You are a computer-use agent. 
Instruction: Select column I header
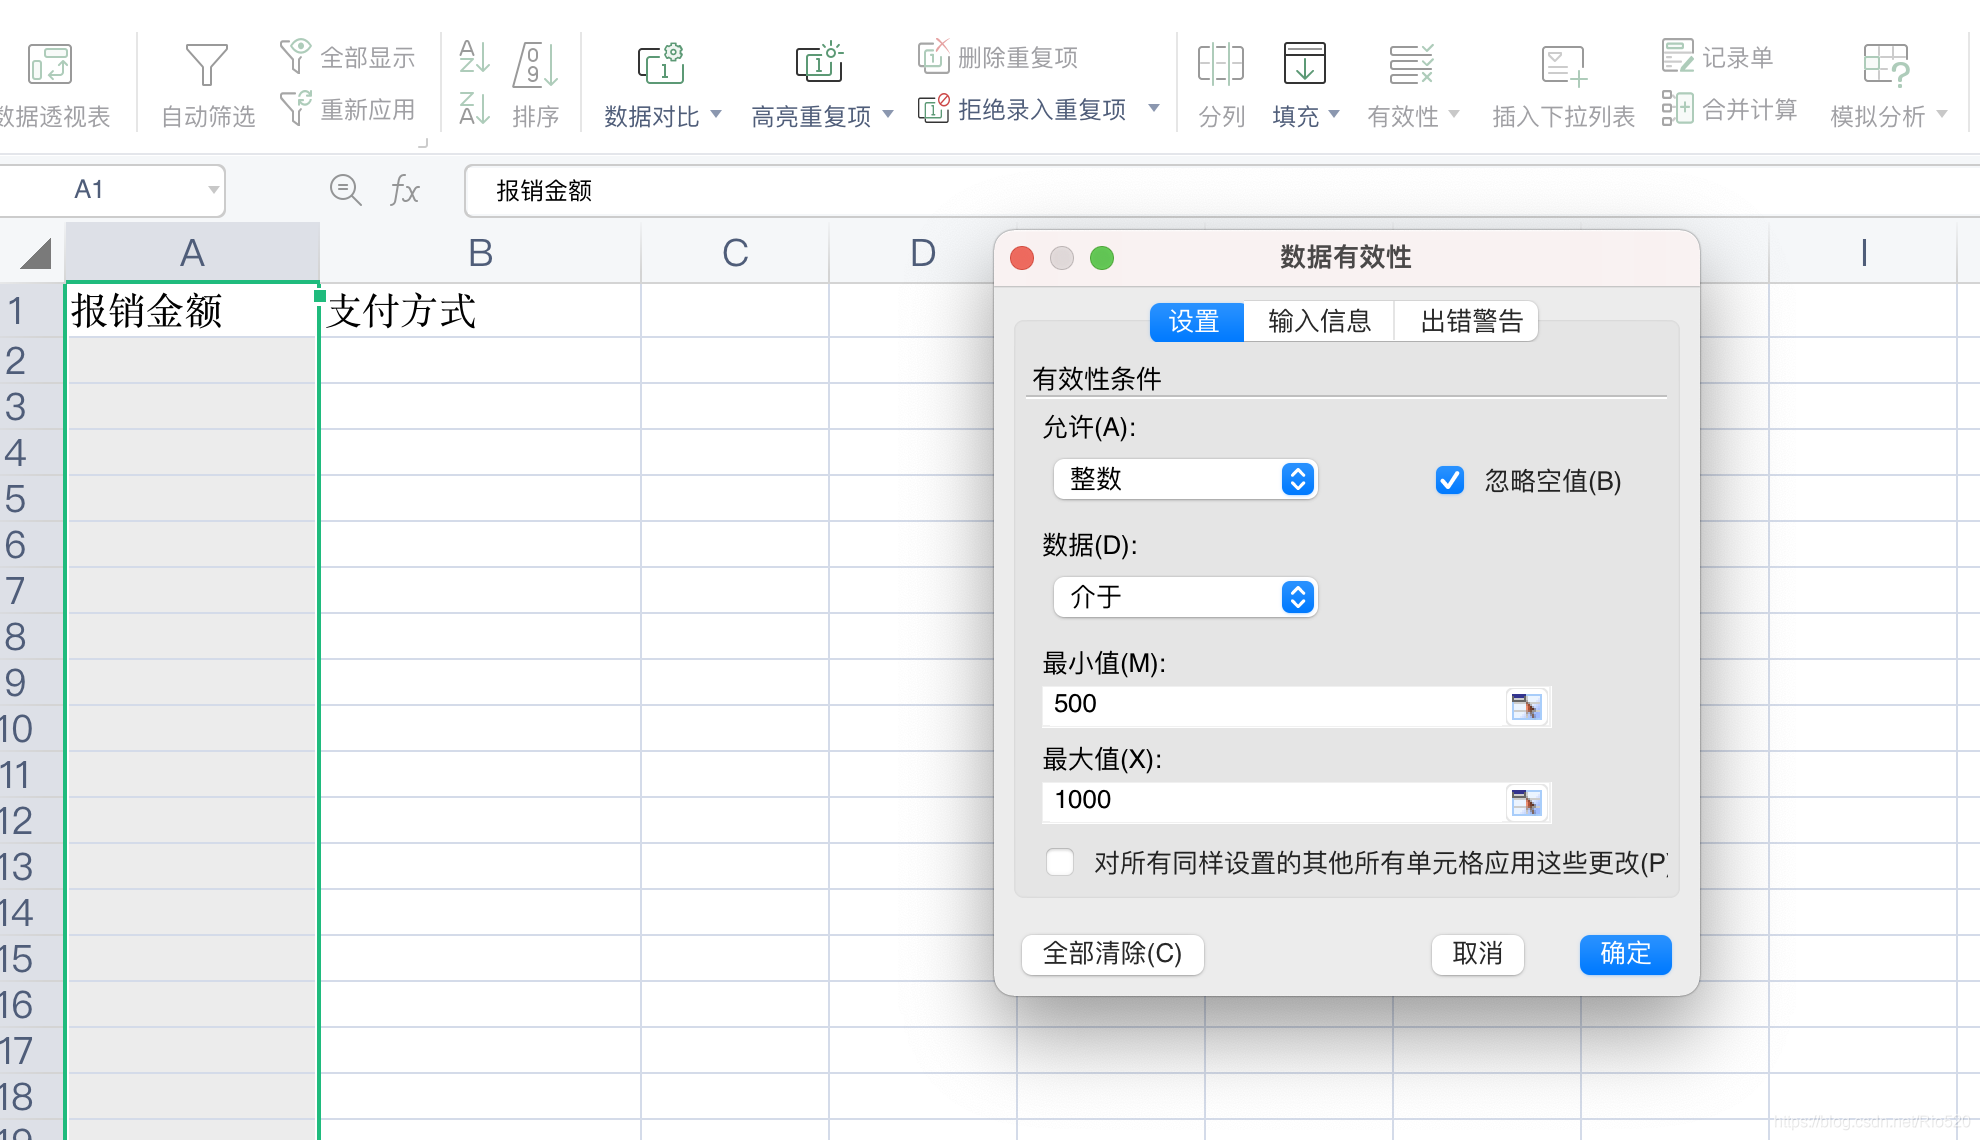point(1863,254)
